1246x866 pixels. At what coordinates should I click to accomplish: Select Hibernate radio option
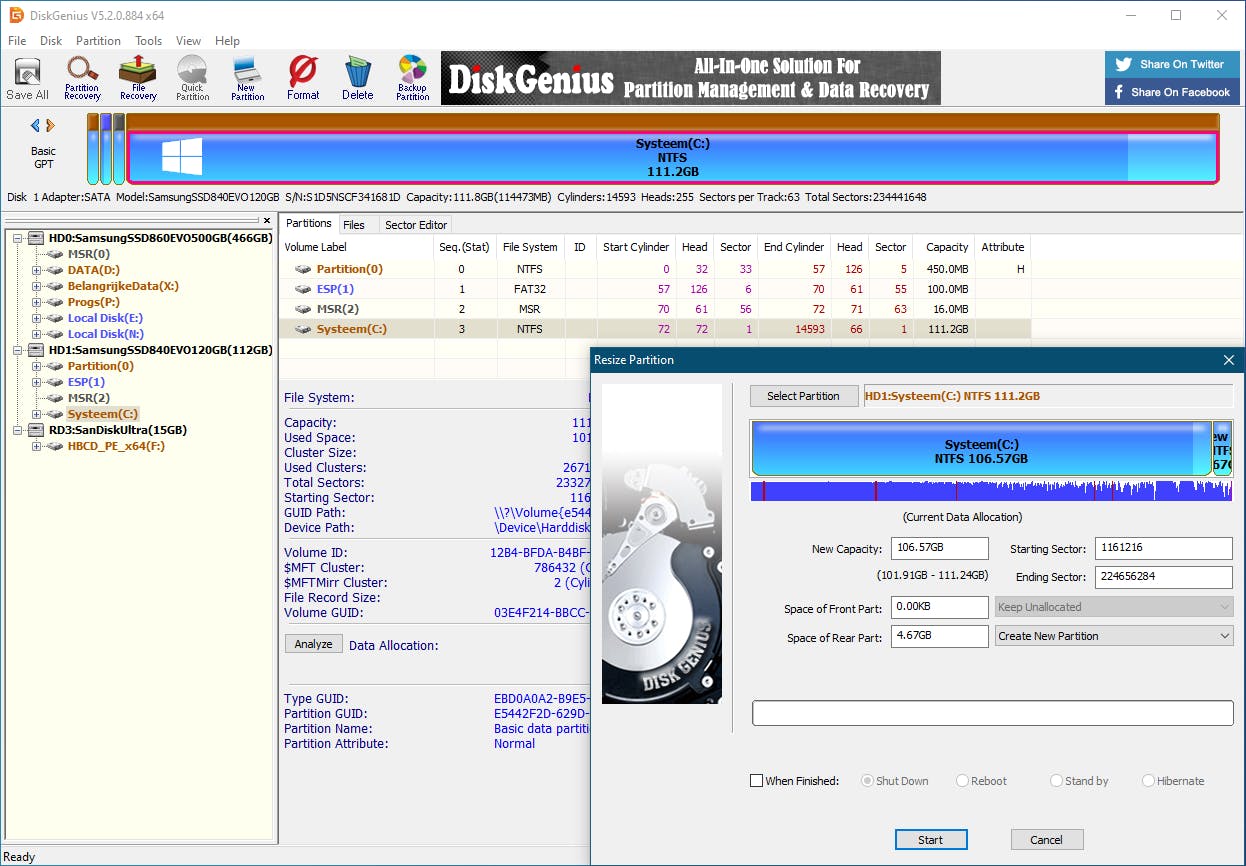(x=1148, y=781)
